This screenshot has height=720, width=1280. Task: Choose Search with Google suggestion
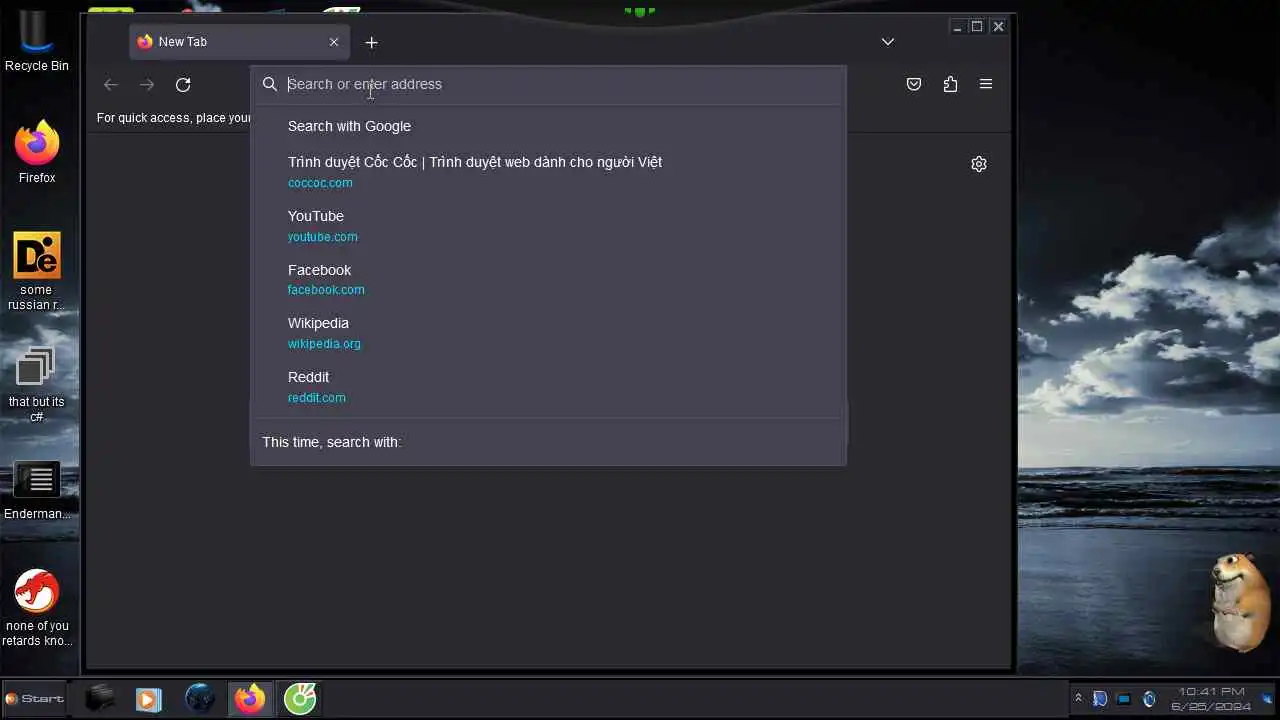(548, 126)
